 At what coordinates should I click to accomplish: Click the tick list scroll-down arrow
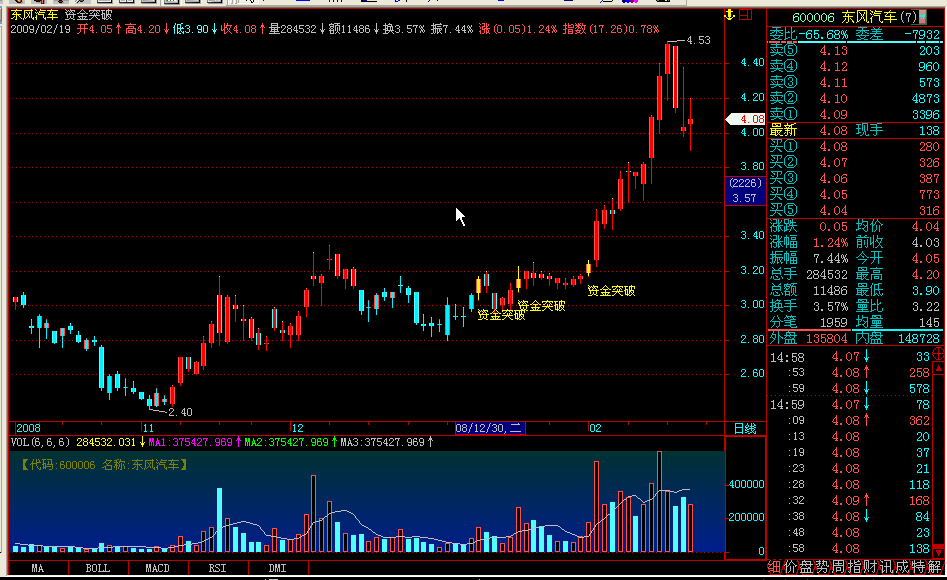point(939,551)
